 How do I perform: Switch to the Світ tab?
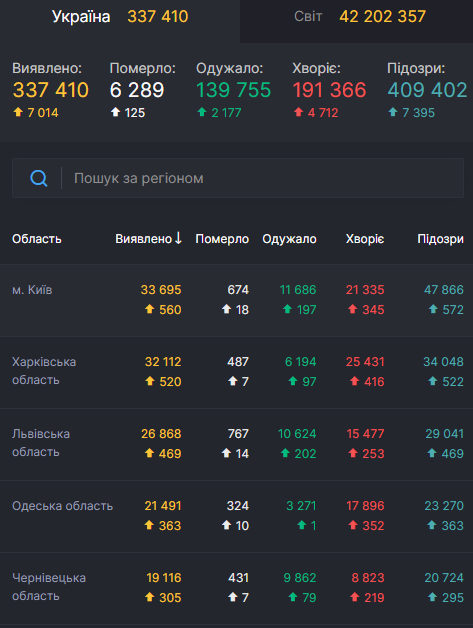[x=356, y=17]
